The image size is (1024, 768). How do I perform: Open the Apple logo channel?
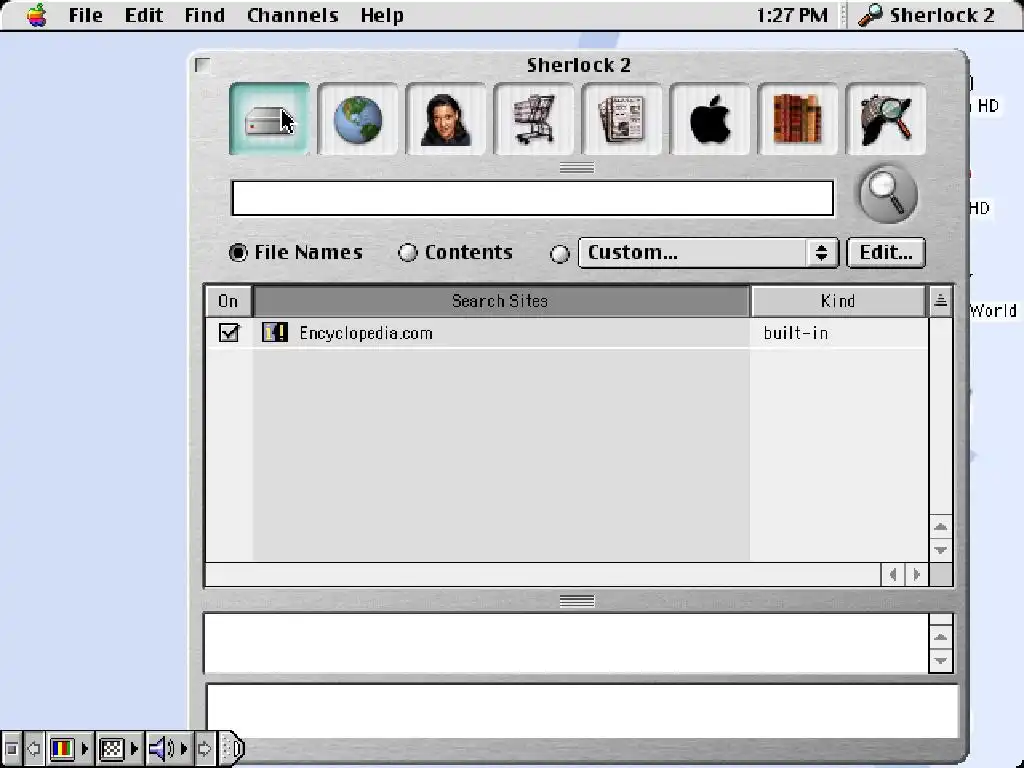710,119
